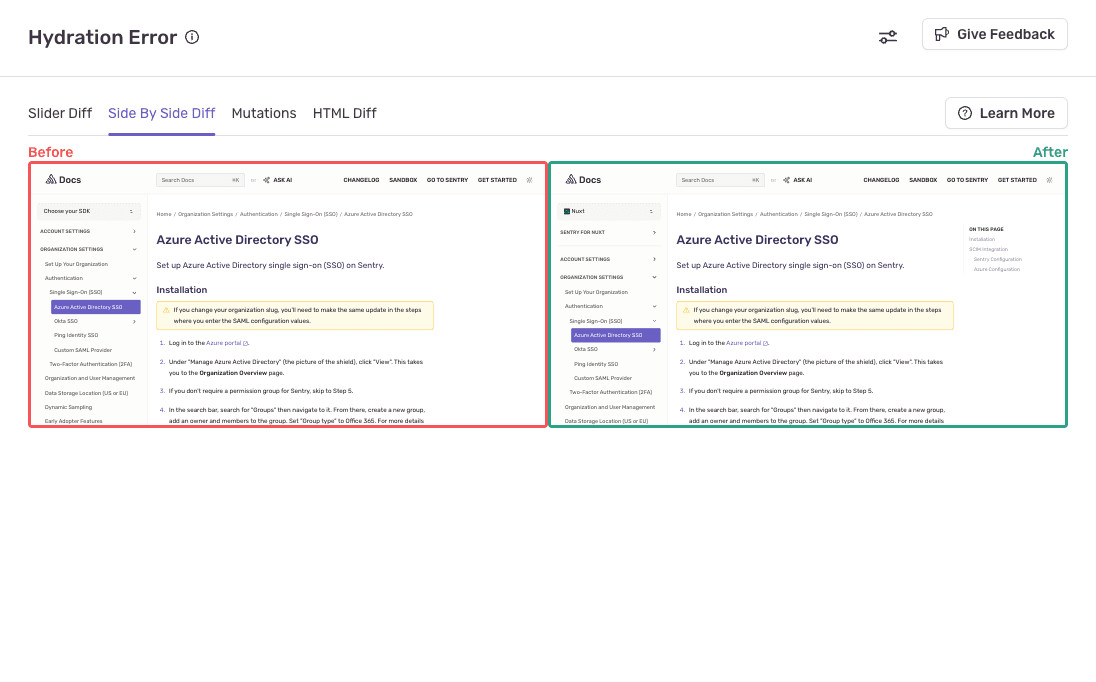The height and width of the screenshot is (682, 1096).
Task: Click the ASK AI sparkle icon in the After header
Action: 785,181
